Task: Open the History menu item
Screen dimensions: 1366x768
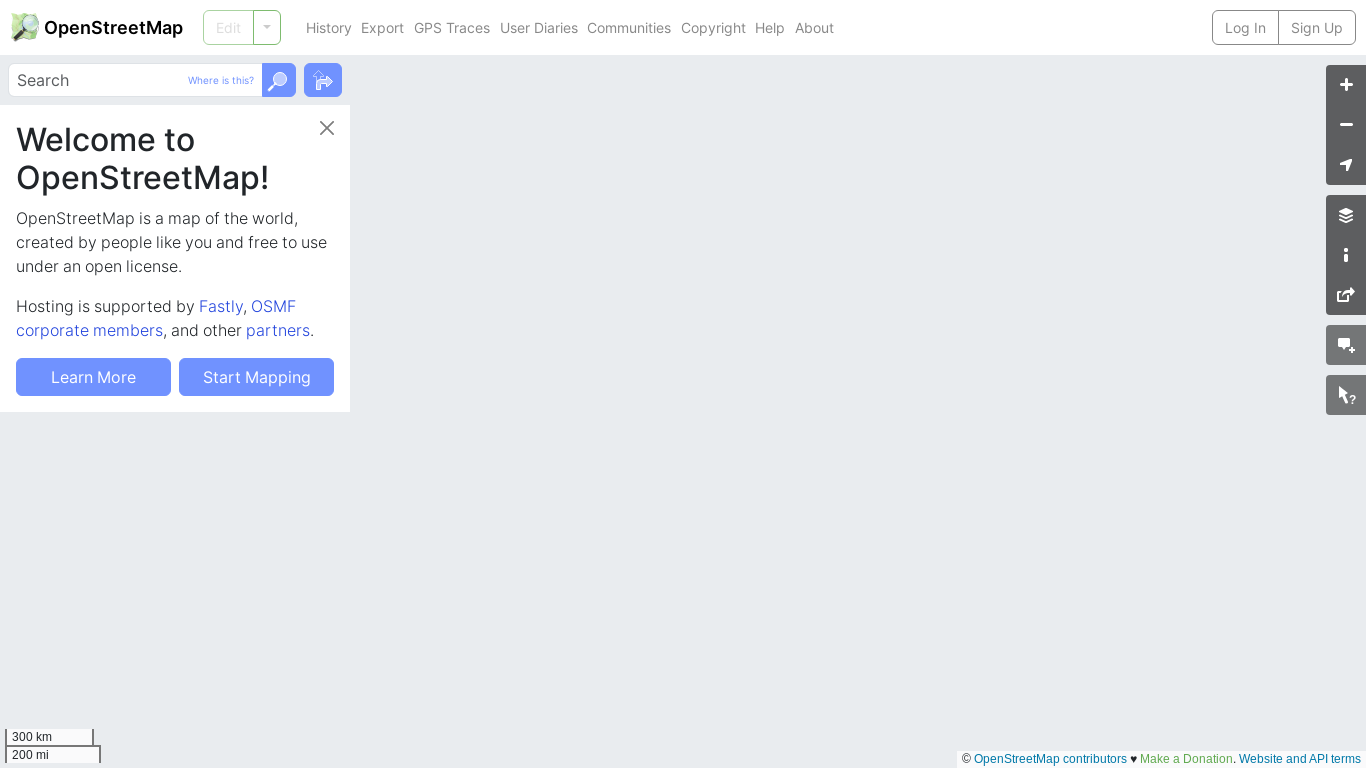Action: (x=329, y=28)
